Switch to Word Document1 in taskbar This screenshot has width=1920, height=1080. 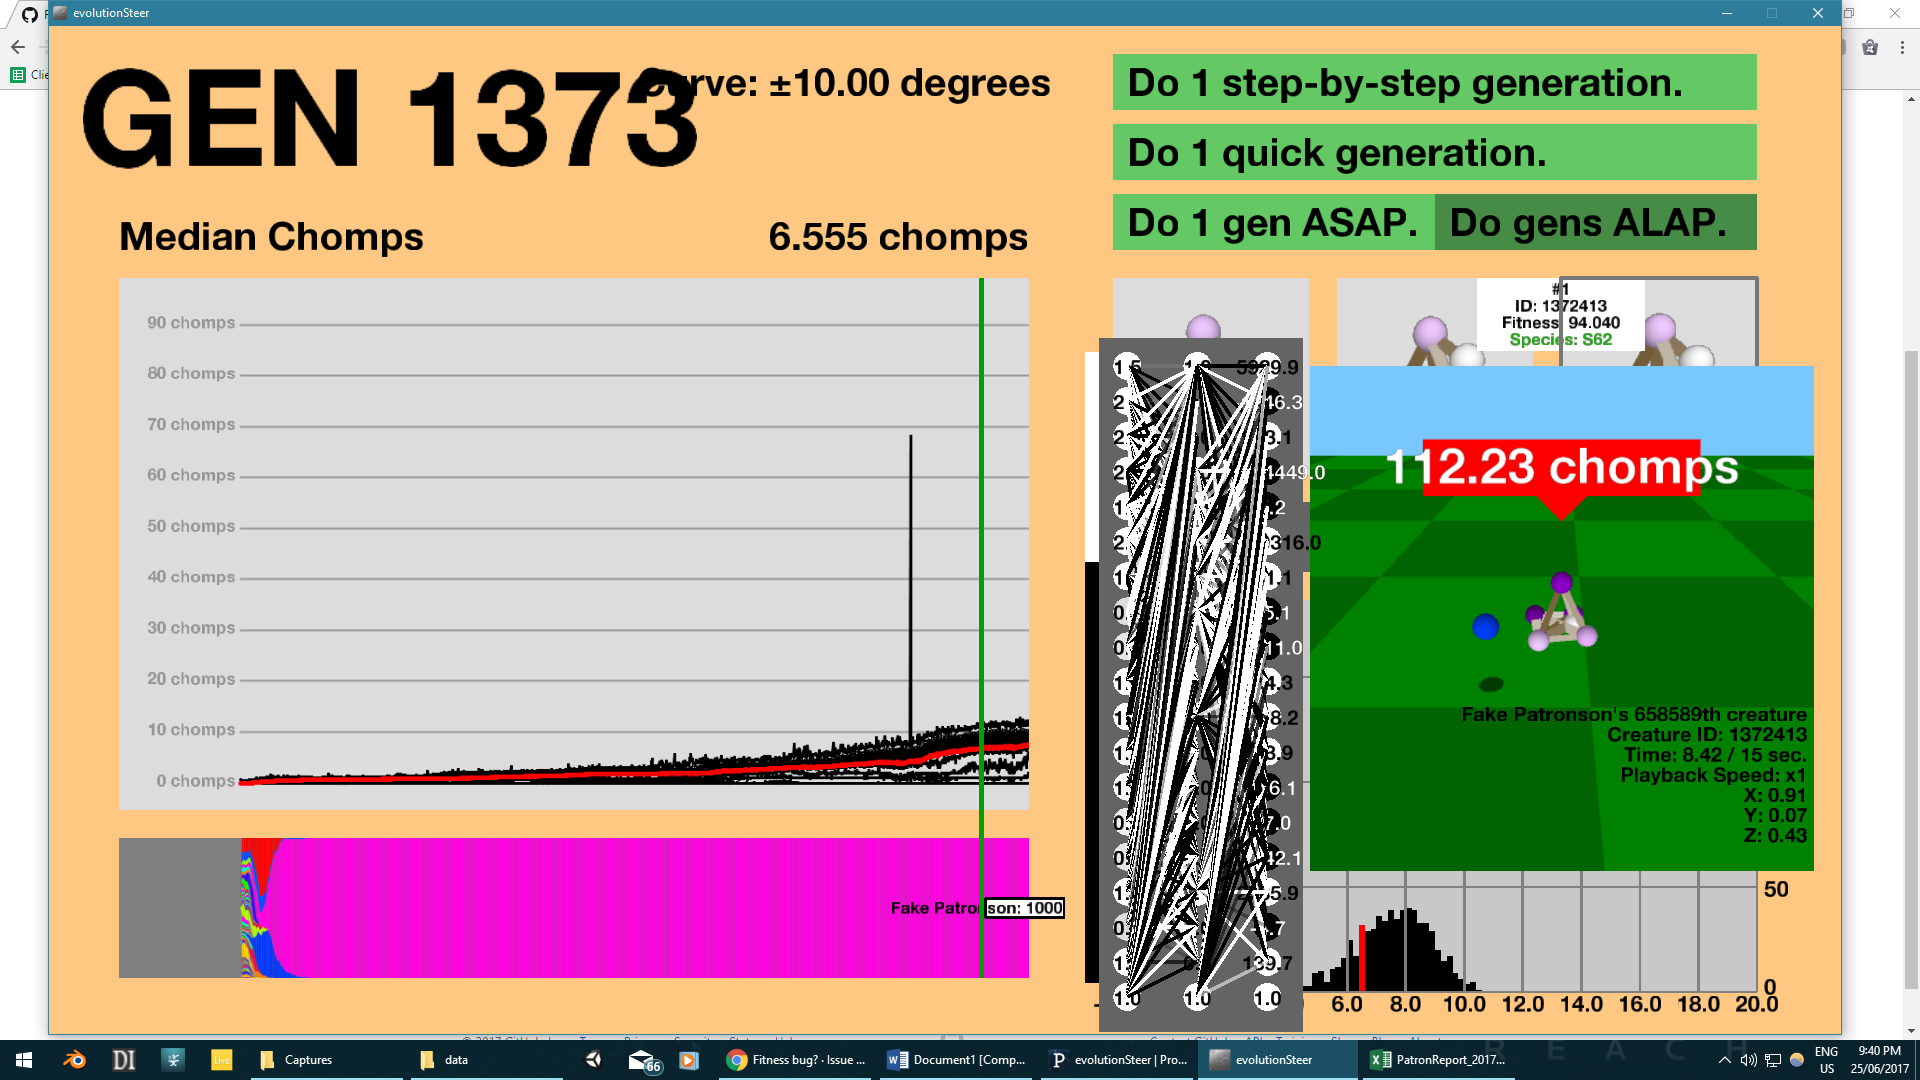click(x=957, y=1060)
